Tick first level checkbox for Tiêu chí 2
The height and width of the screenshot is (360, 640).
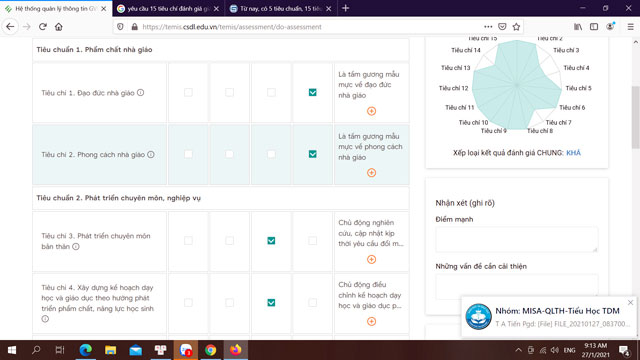pyautogui.click(x=188, y=154)
